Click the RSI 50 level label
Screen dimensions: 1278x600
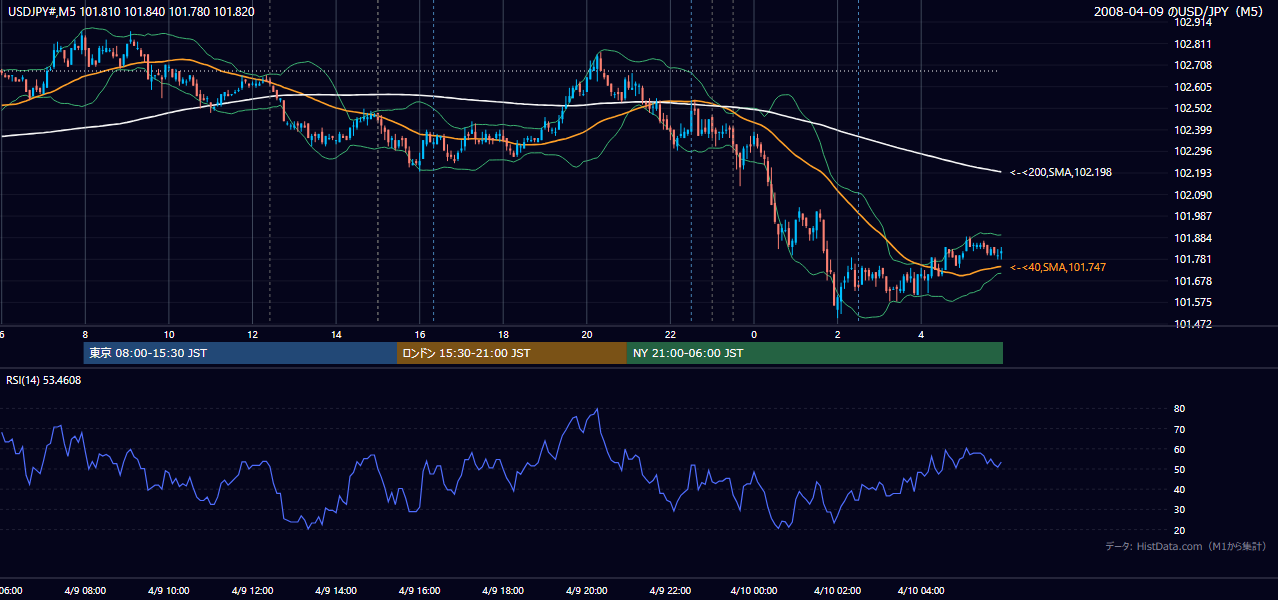1180,469
